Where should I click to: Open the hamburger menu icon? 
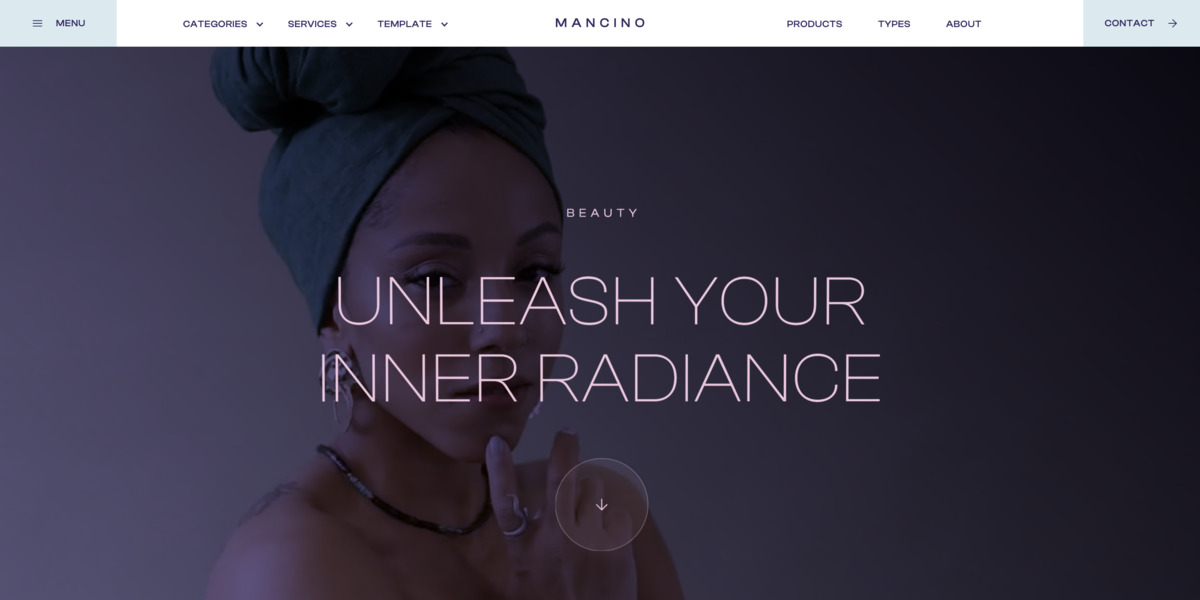coord(38,23)
